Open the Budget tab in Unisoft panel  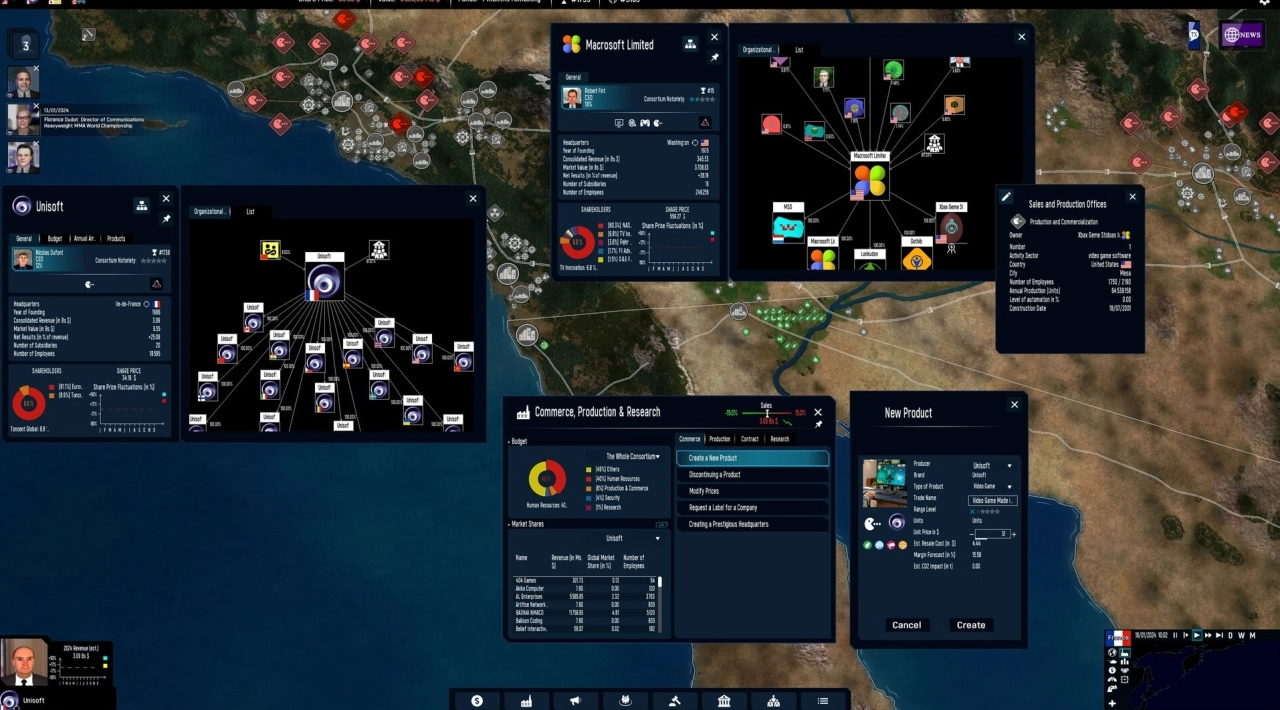pos(55,239)
